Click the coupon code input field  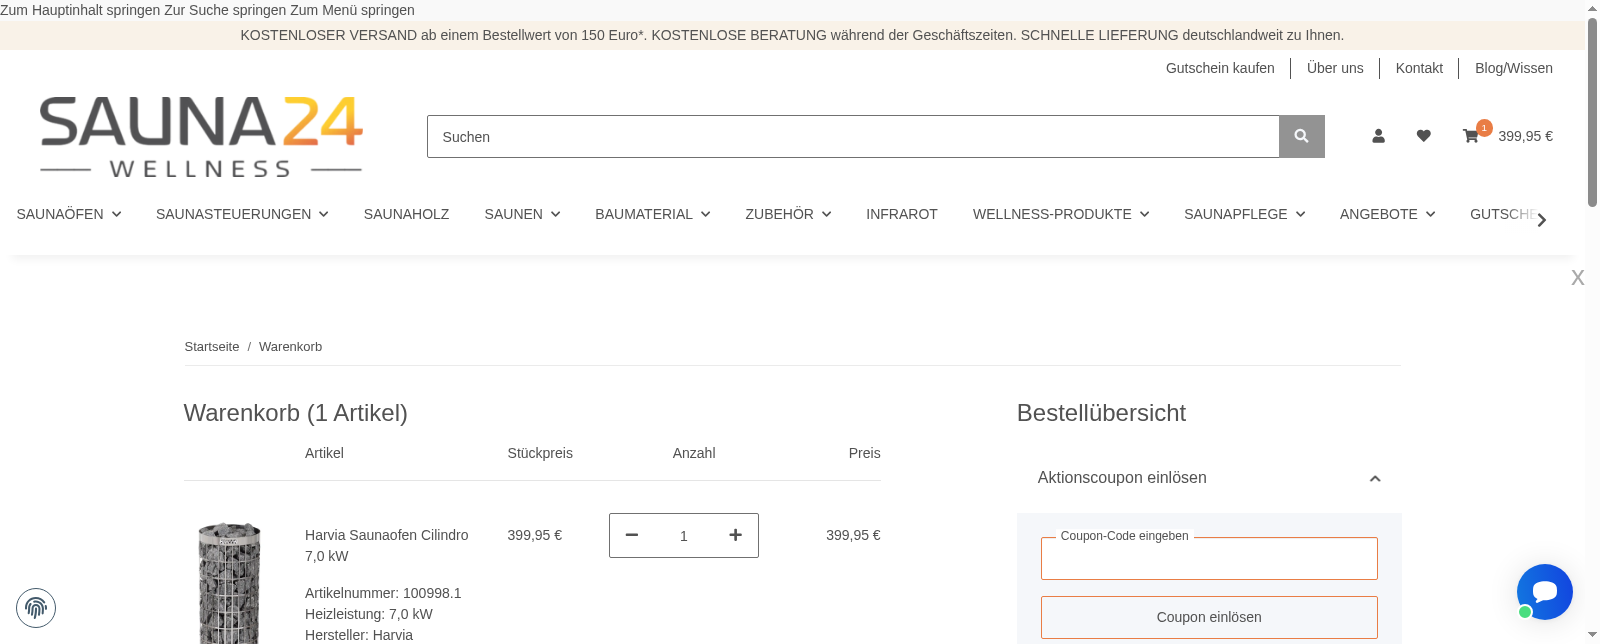[x=1208, y=559]
